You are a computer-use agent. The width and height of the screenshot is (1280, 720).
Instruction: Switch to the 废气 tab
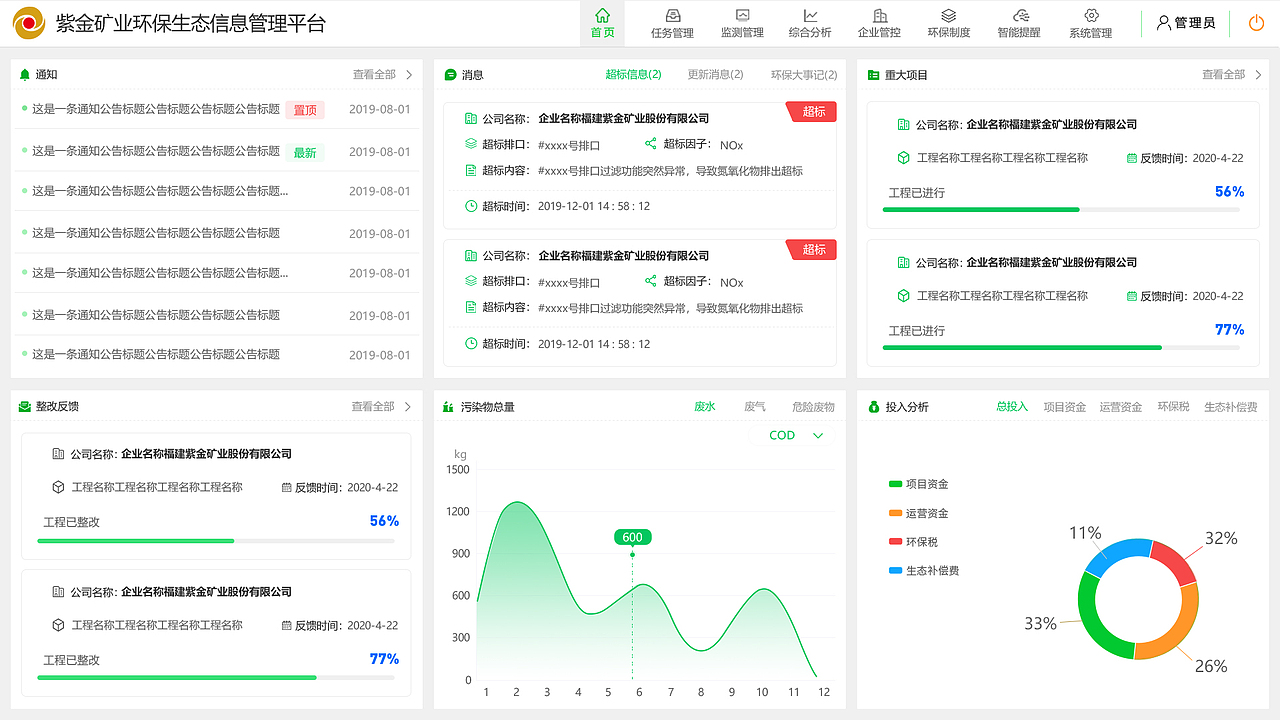[755, 406]
